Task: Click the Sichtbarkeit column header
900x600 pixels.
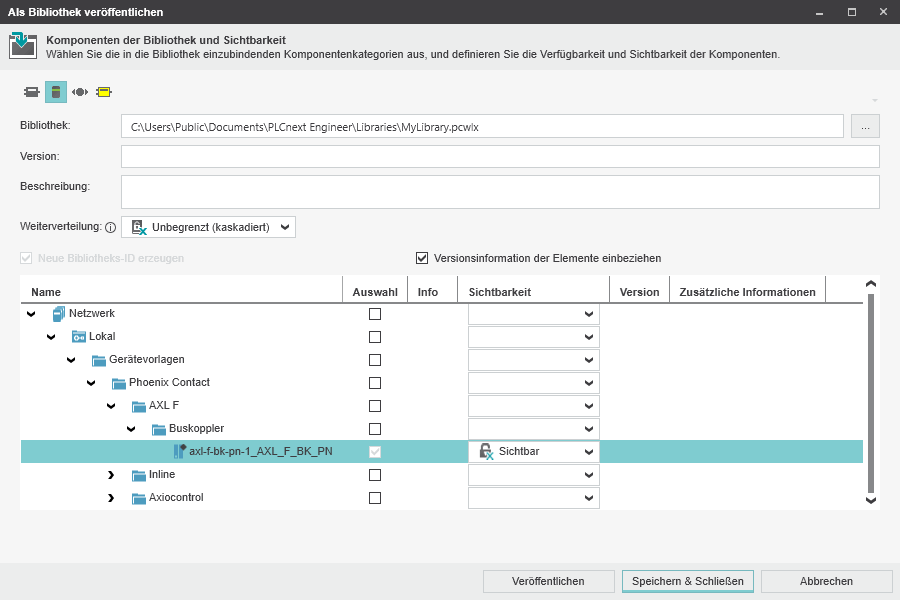Action: click(x=500, y=292)
